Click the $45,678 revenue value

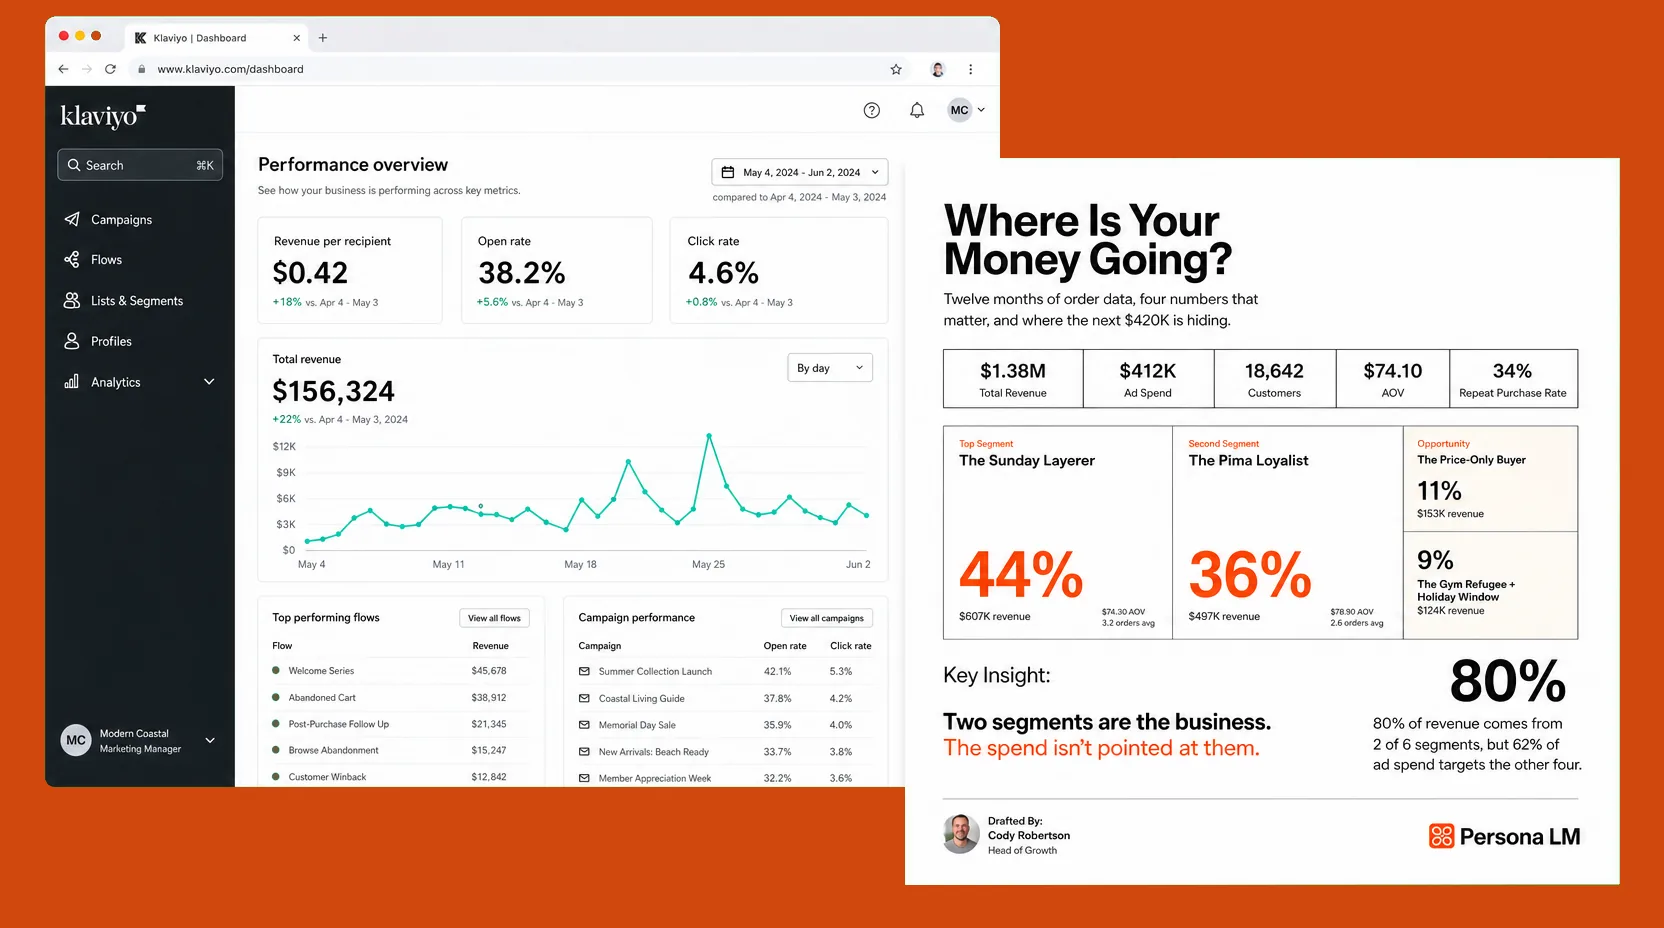[x=489, y=671]
